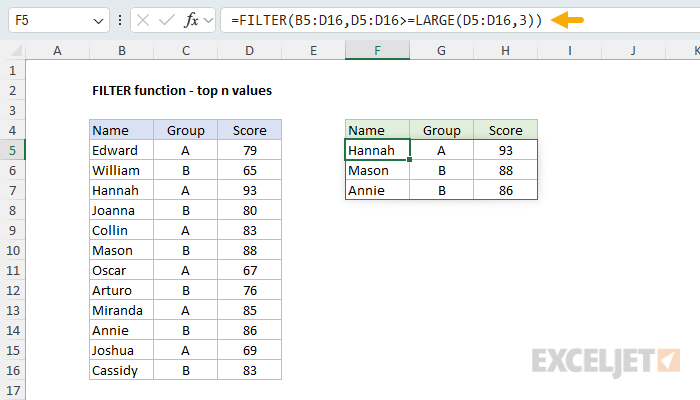Select row 16 header

pyautogui.click(x=12, y=371)
